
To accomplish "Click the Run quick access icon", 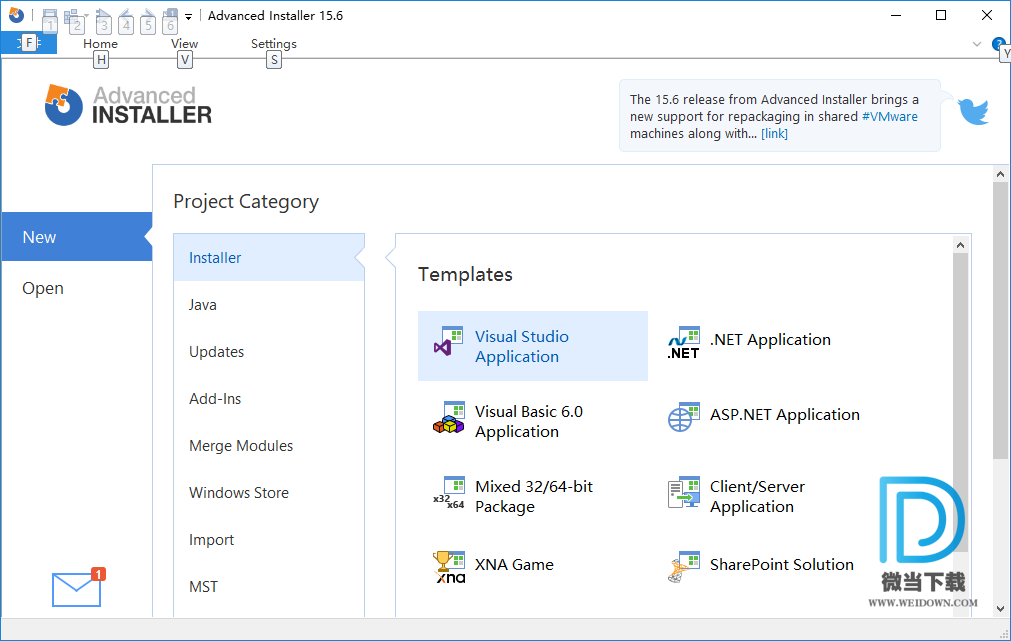I will [103, 16].
